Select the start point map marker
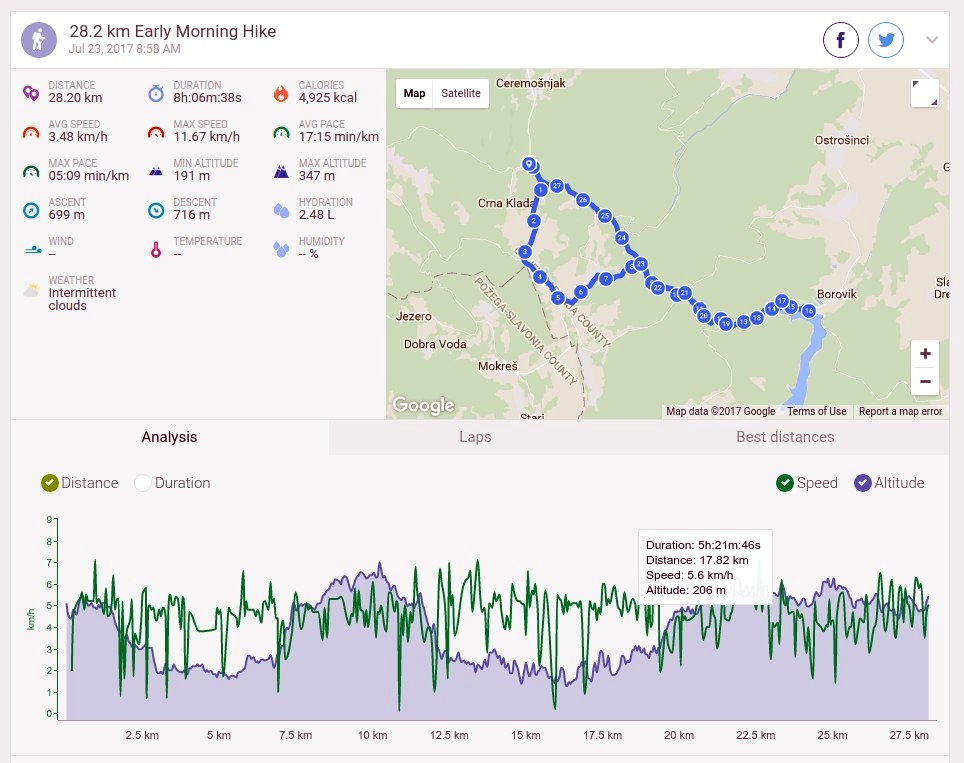This screenshot has width=964, height=763. tap(529, 164)
